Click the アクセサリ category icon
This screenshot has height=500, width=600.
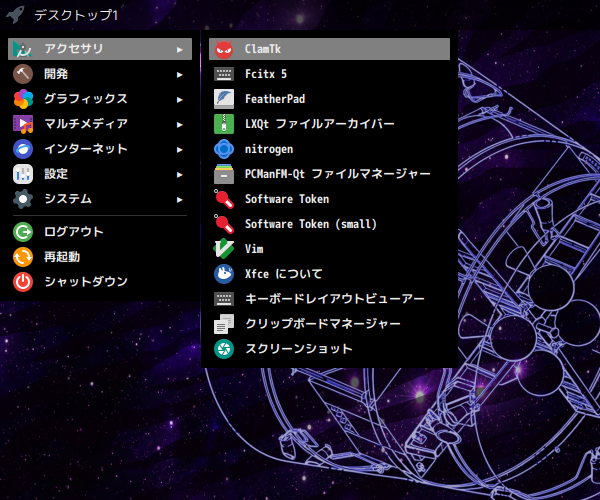(x=23, y=49)
